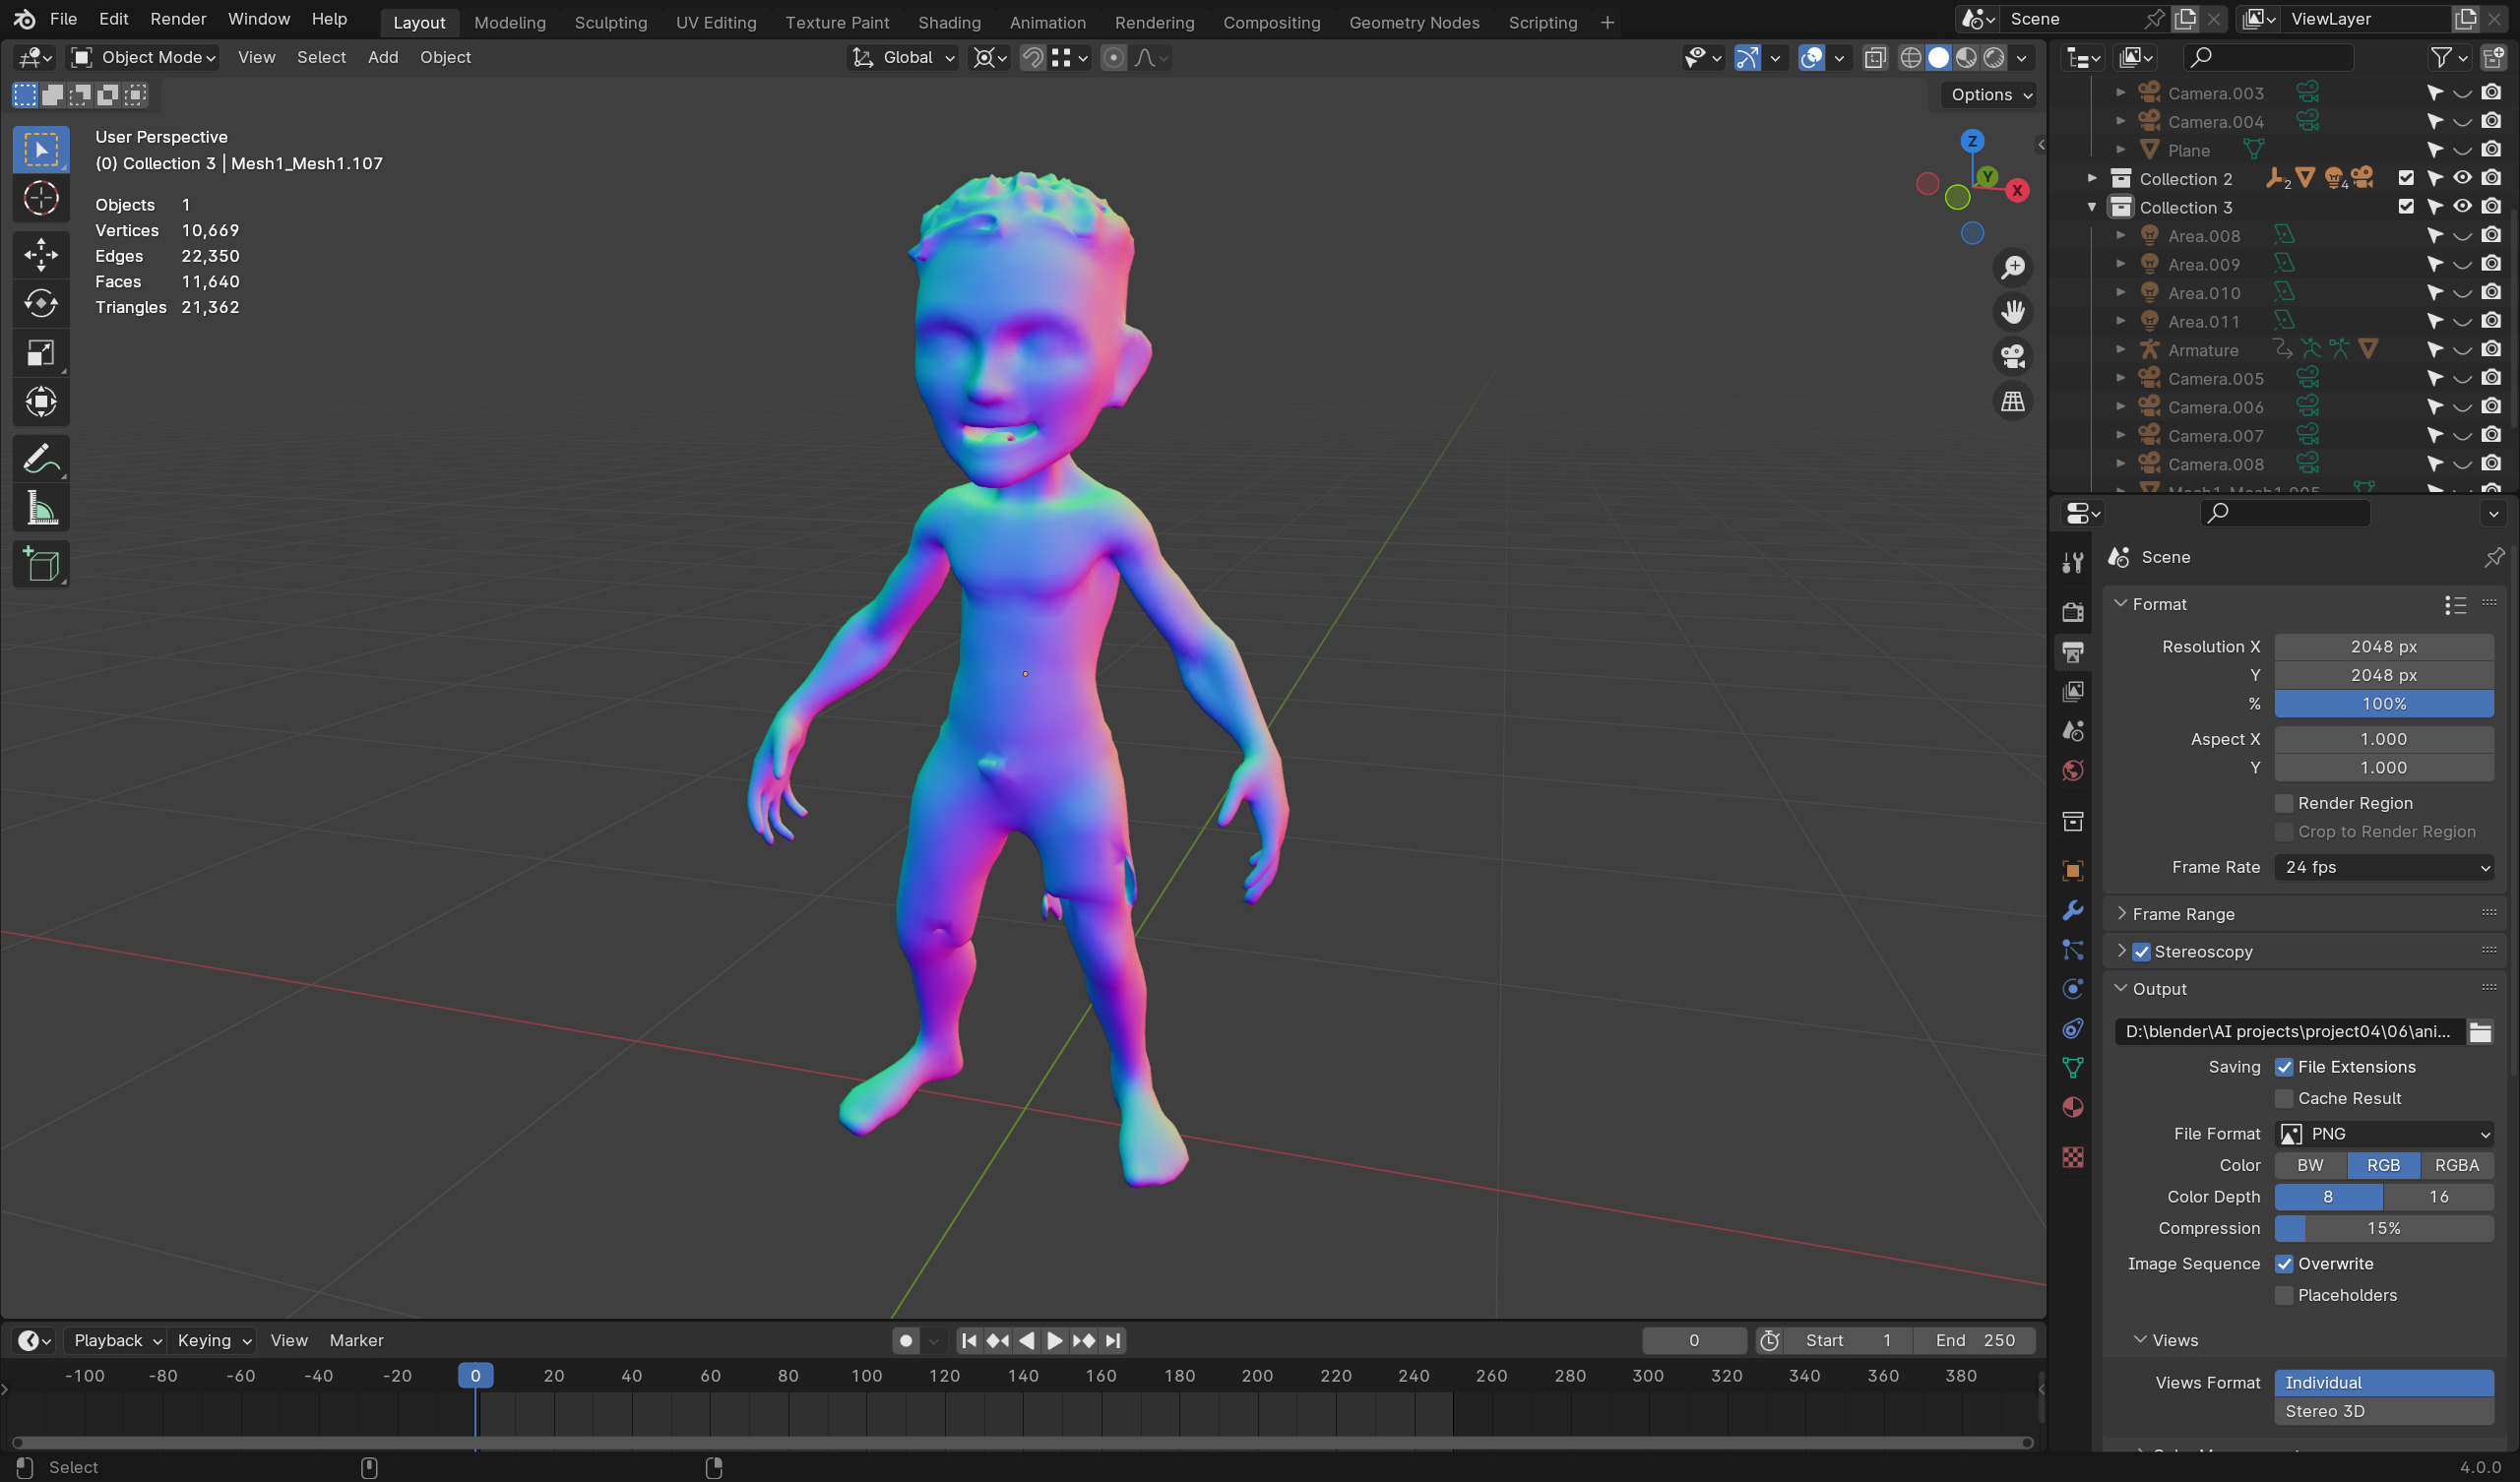Expand Collection 2 in outliner
Screen dimensions: 2520x1482
point(2091,178)
